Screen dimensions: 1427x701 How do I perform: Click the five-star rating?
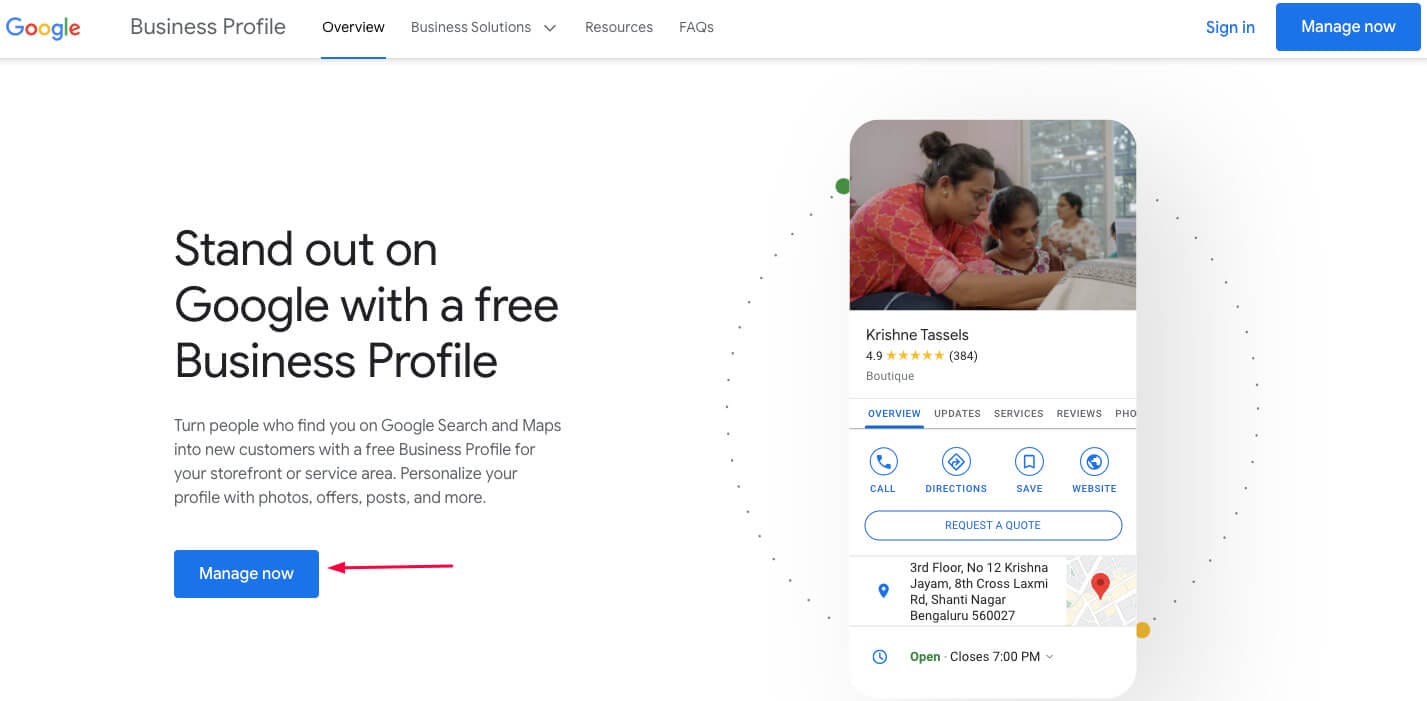pos(915,356)
